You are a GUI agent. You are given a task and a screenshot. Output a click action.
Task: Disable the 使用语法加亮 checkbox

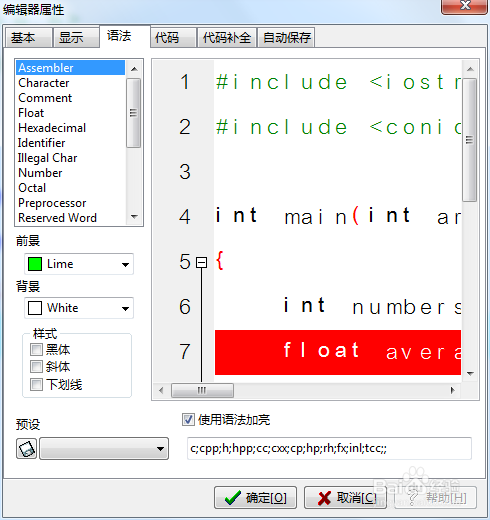(x=188, y=420)
